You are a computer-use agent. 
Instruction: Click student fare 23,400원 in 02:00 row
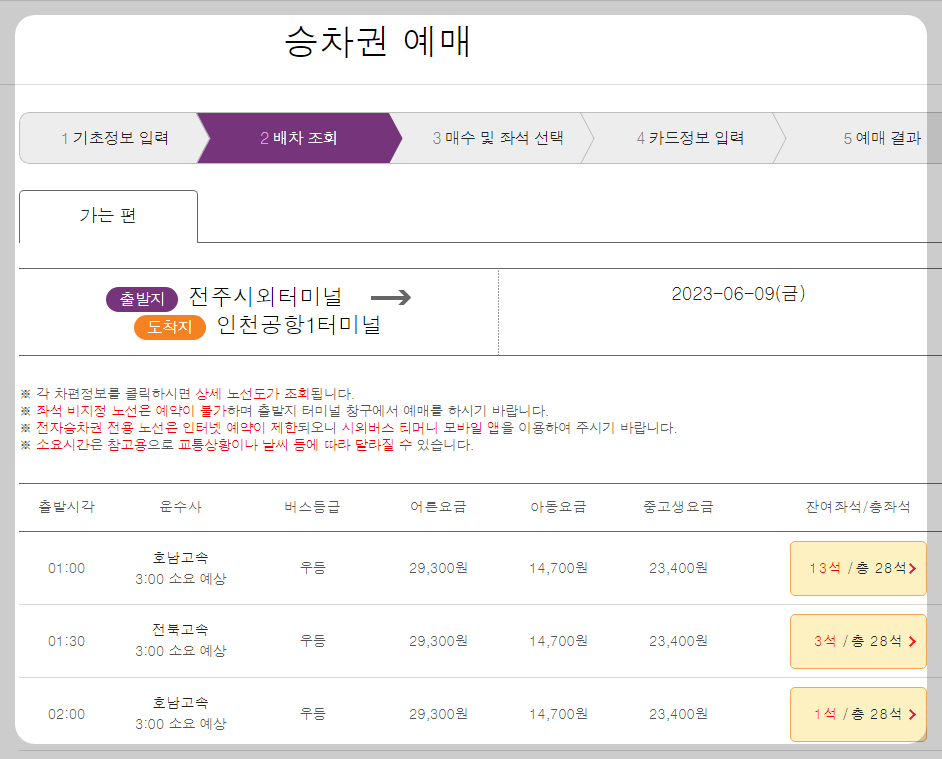point(678,714)
